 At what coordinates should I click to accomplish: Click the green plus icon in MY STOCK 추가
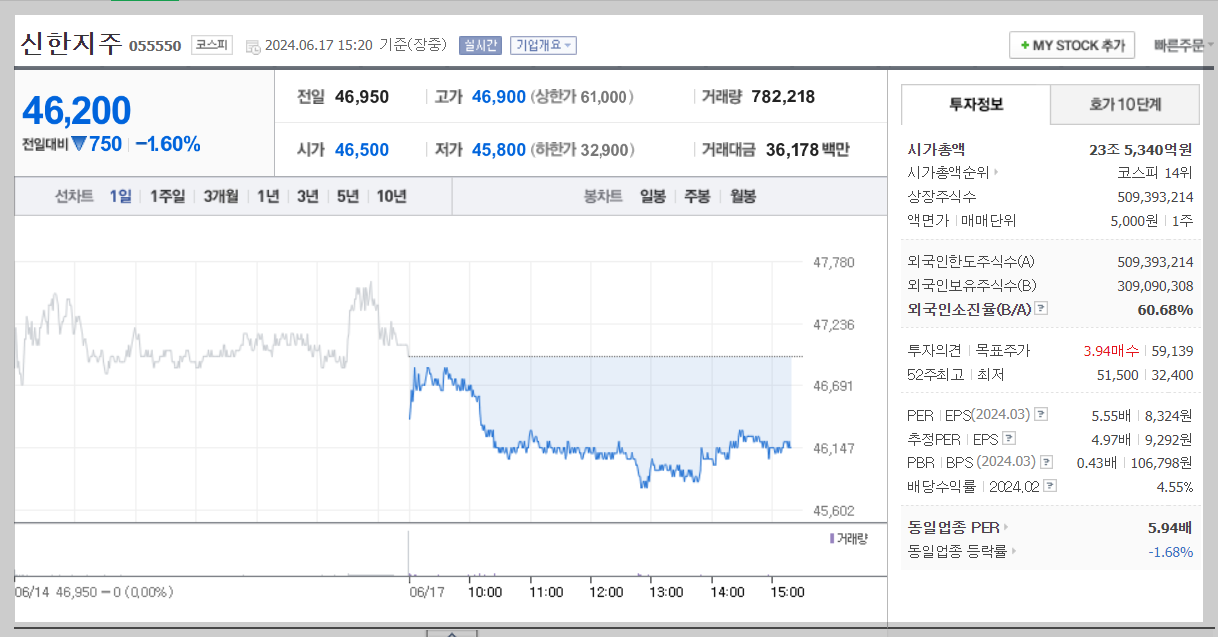click(x=1024, y=46)
